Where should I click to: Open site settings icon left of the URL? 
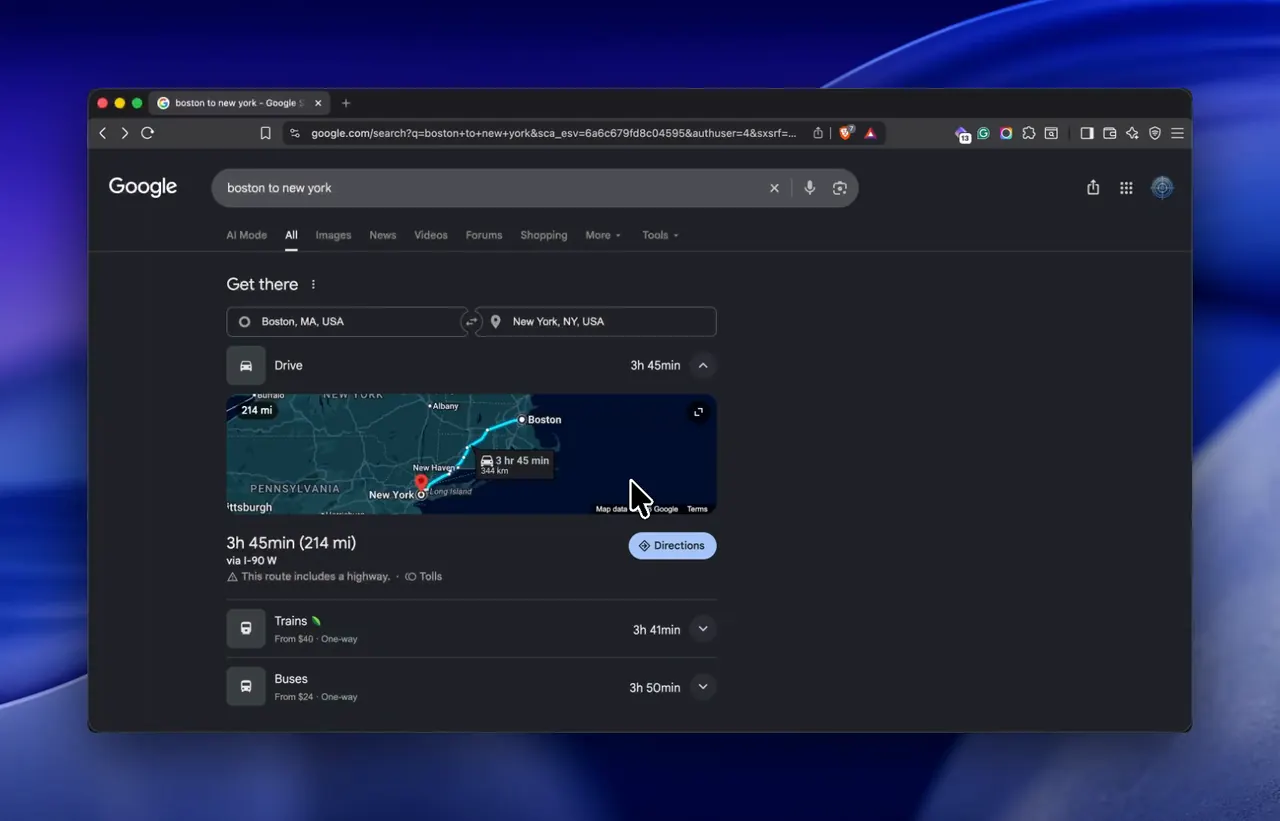click(294, 133)
